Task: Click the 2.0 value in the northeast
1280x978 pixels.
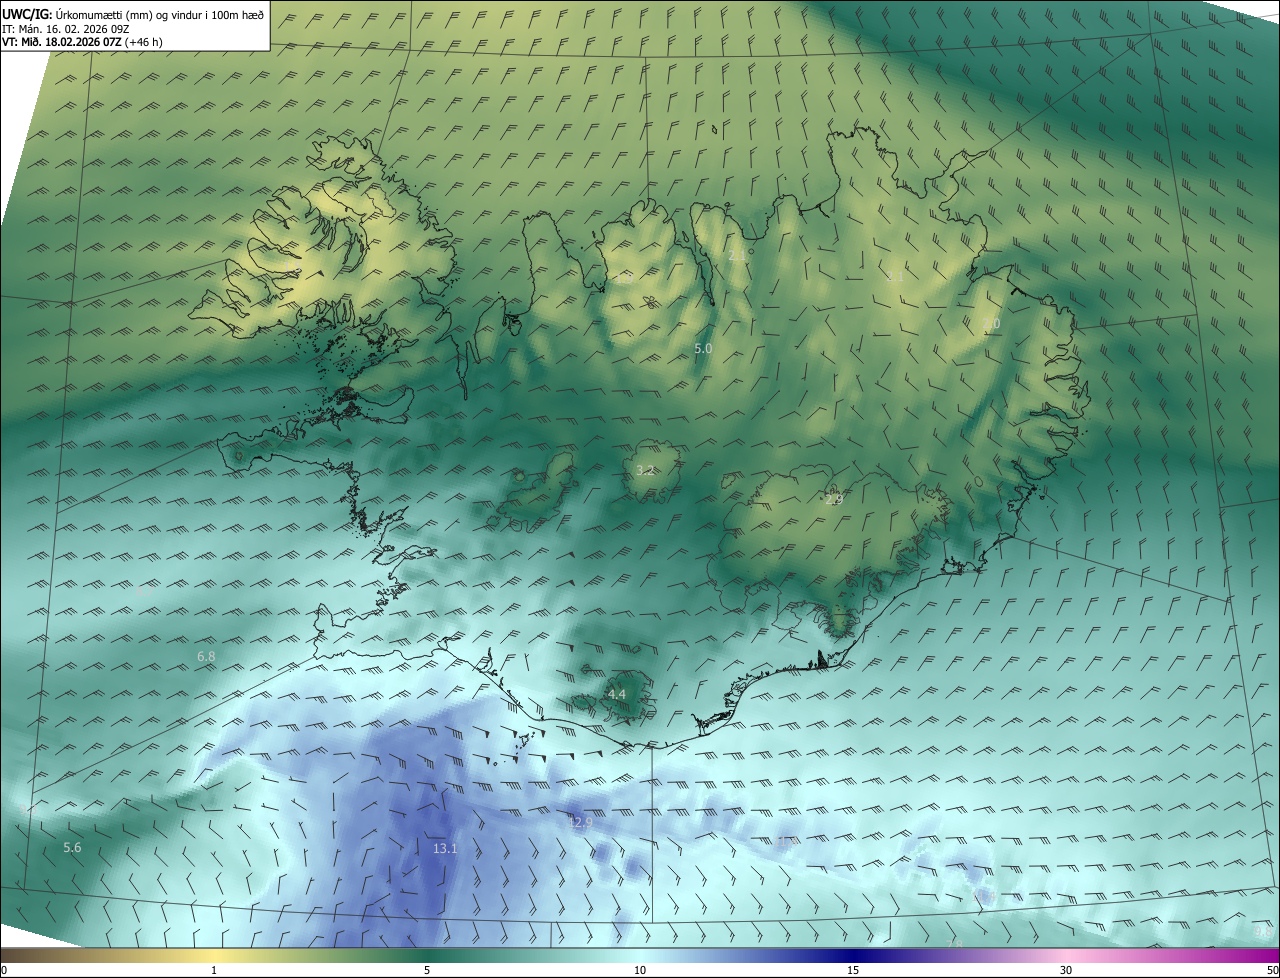Action: (991, 323)
